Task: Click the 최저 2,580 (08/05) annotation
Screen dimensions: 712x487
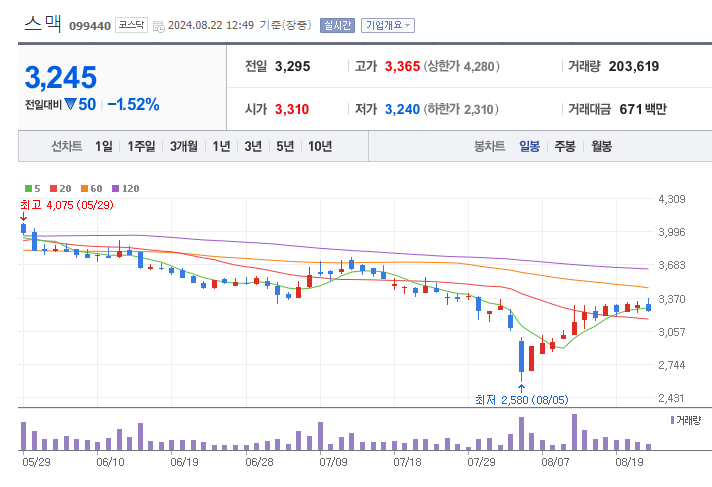Action: (522, 400)
